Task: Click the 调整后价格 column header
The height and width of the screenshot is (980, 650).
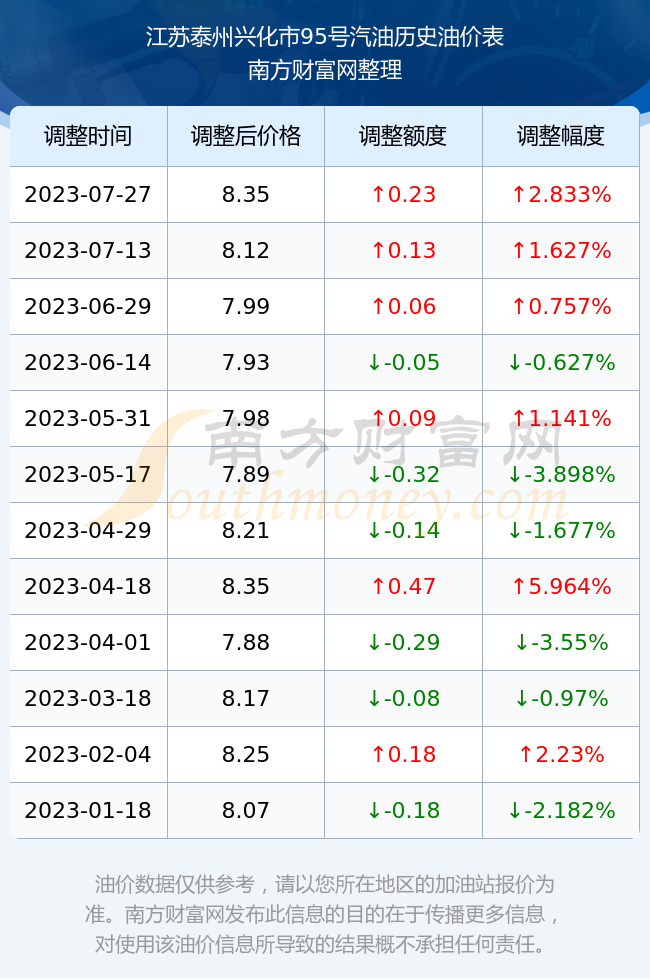Action: pos(246,136)
